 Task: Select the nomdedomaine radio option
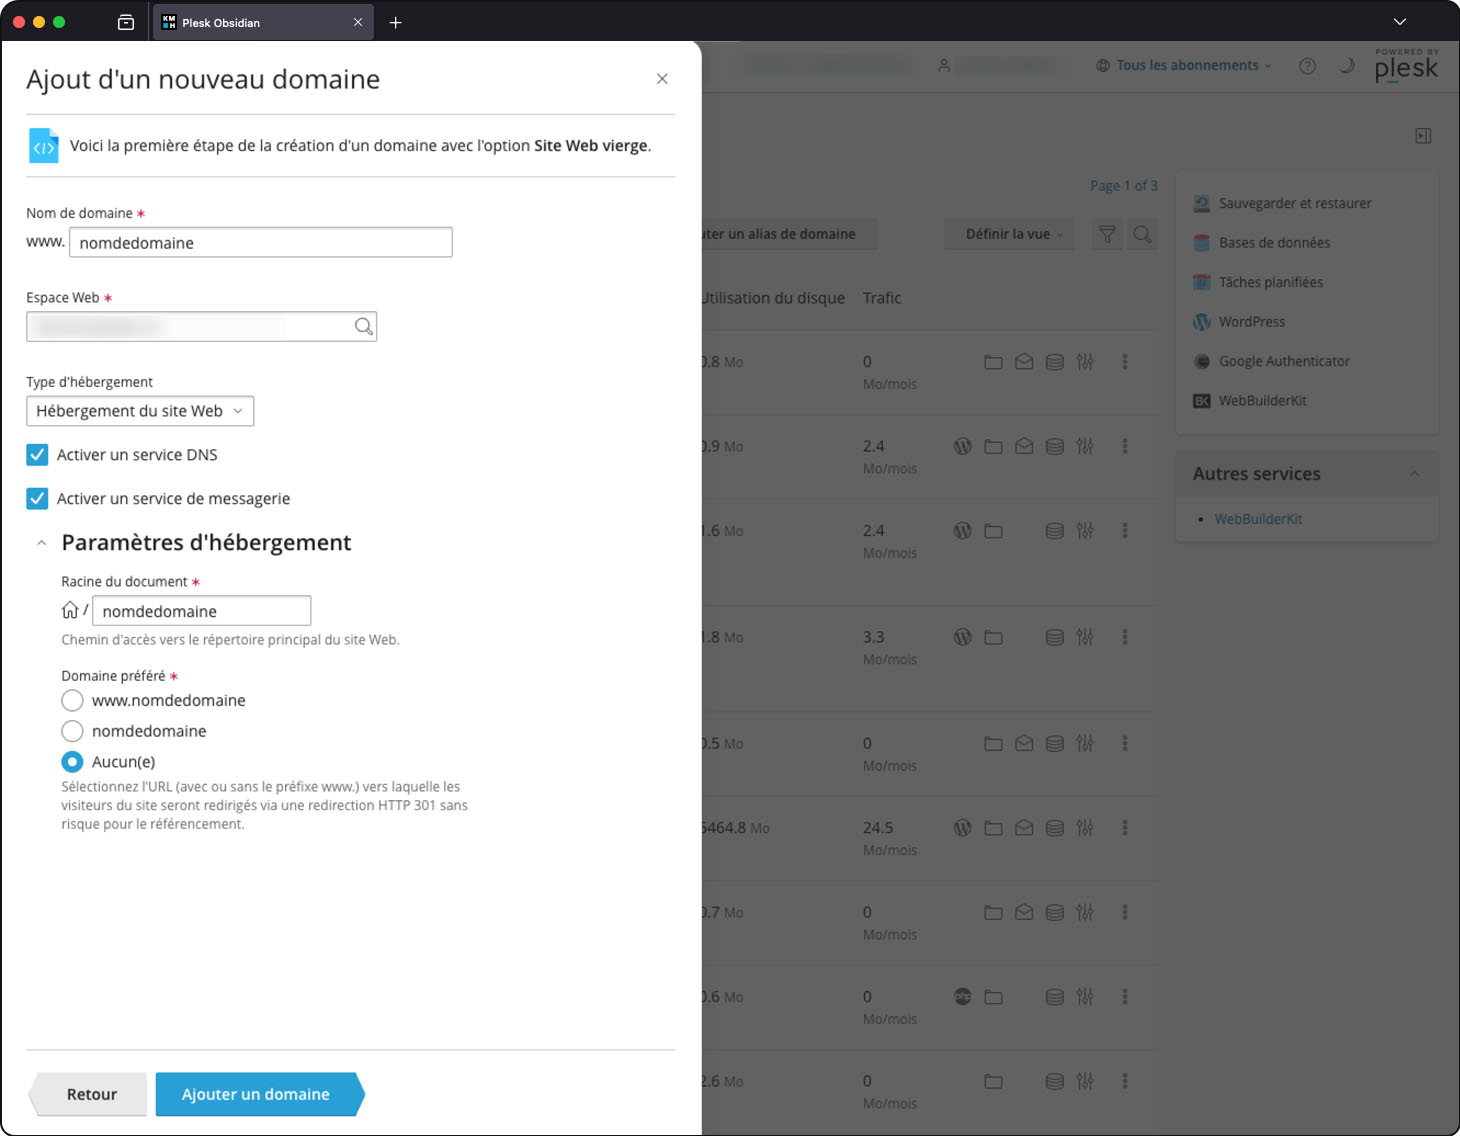click(x=72, y=731)
